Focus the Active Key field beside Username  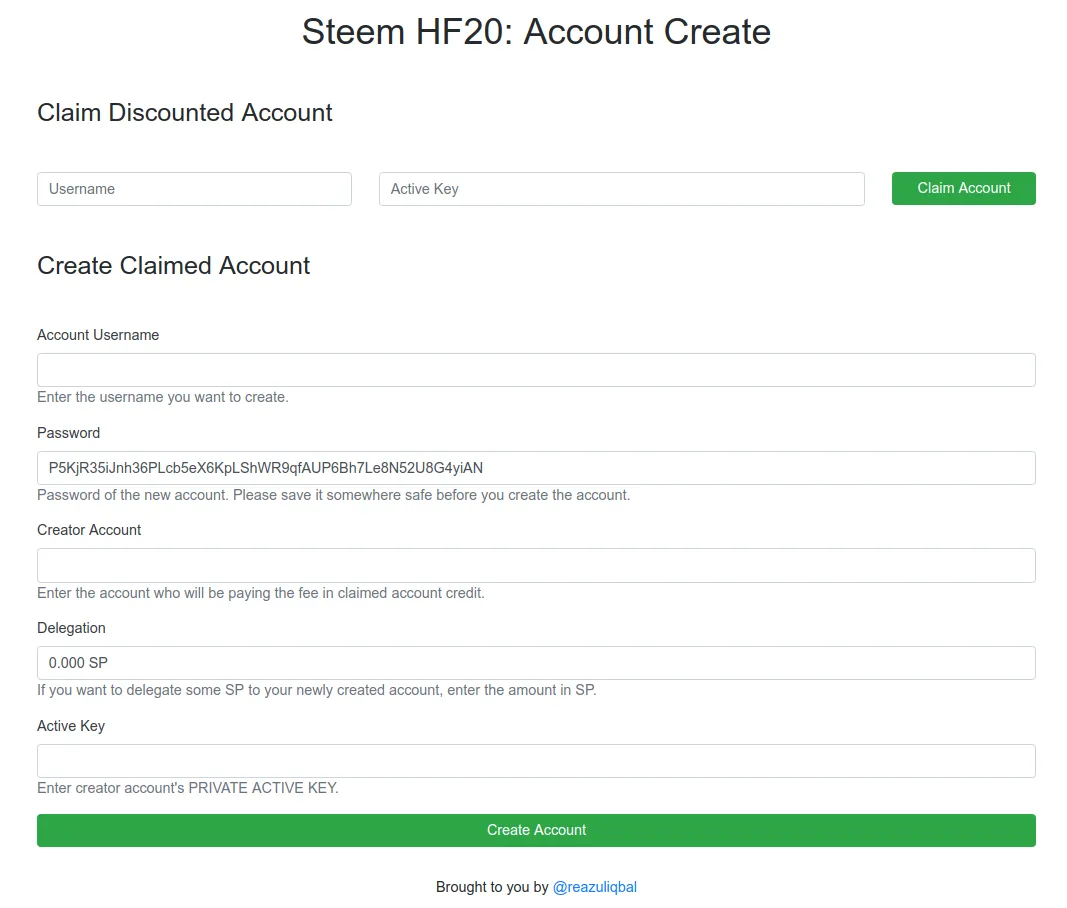coord(621,189)
